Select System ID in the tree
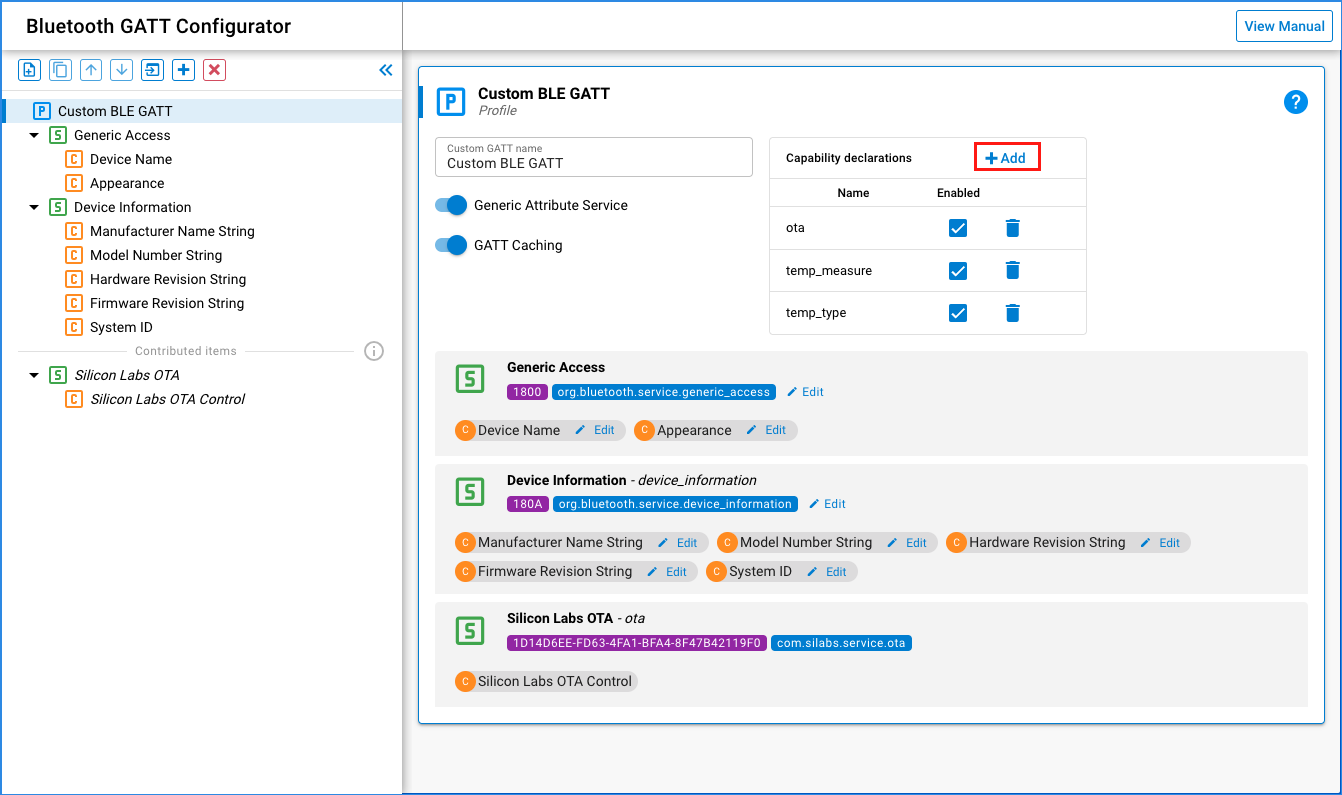The image size is (1342, 795). click(121, 327)
